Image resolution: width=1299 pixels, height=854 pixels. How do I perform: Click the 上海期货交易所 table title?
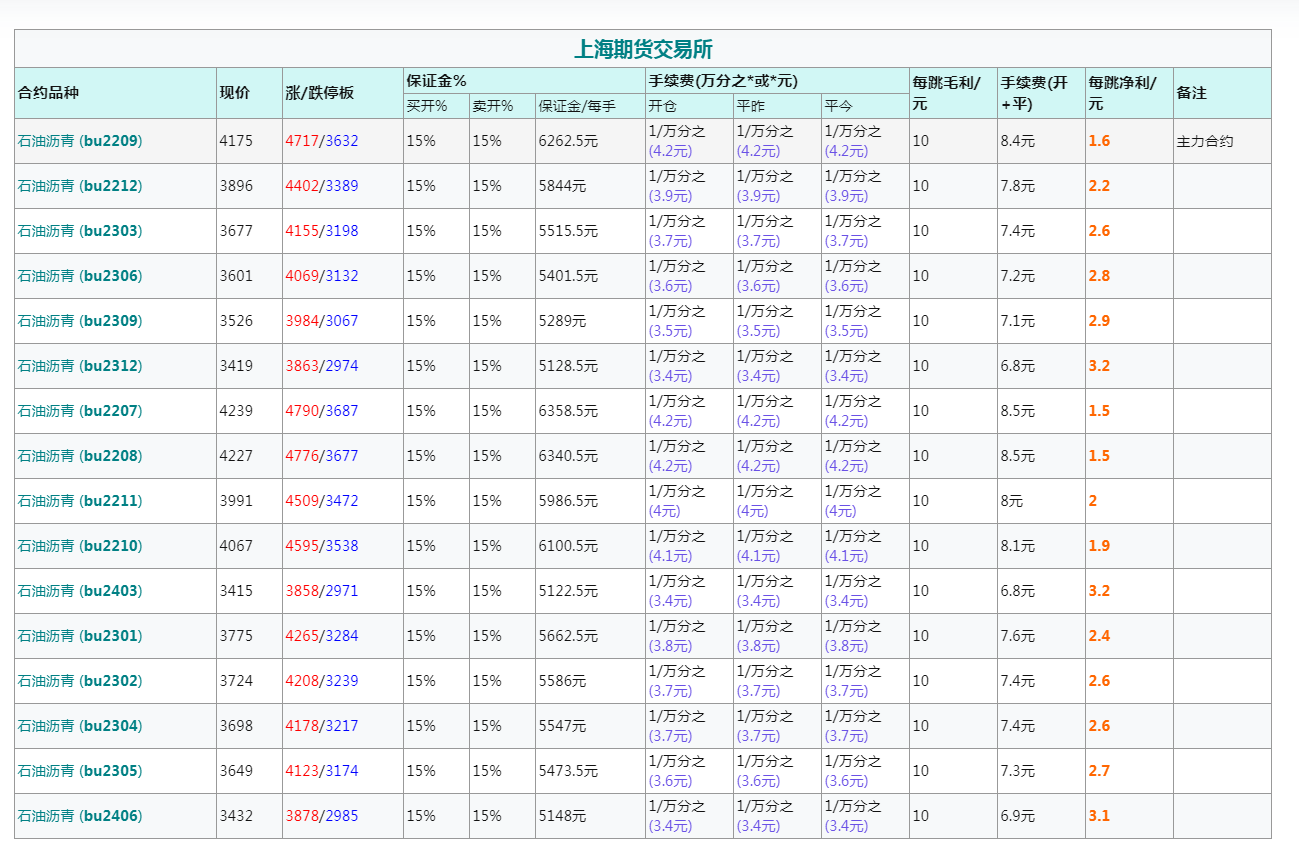point(643,49)
